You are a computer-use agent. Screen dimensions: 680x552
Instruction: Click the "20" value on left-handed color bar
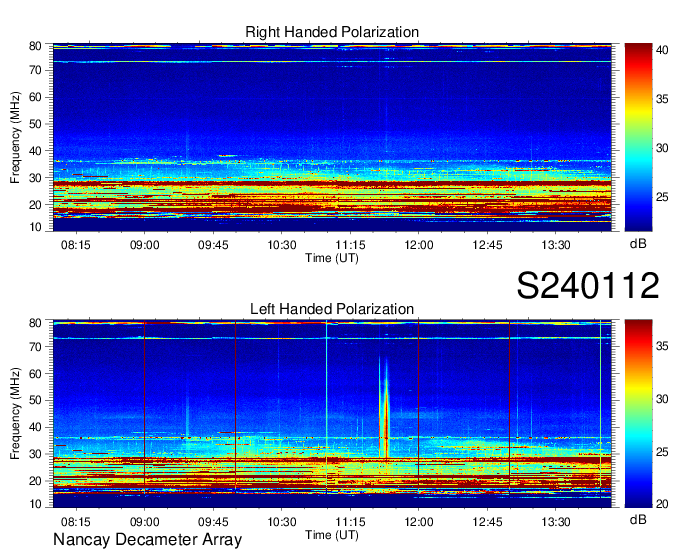[x=662, y=504]
